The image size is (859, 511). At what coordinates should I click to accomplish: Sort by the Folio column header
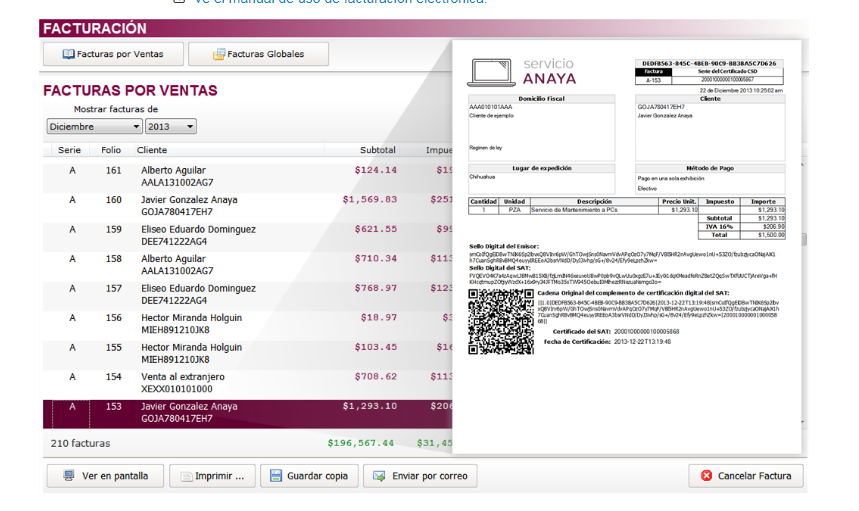pyautogui.click(x=111, y=150)
